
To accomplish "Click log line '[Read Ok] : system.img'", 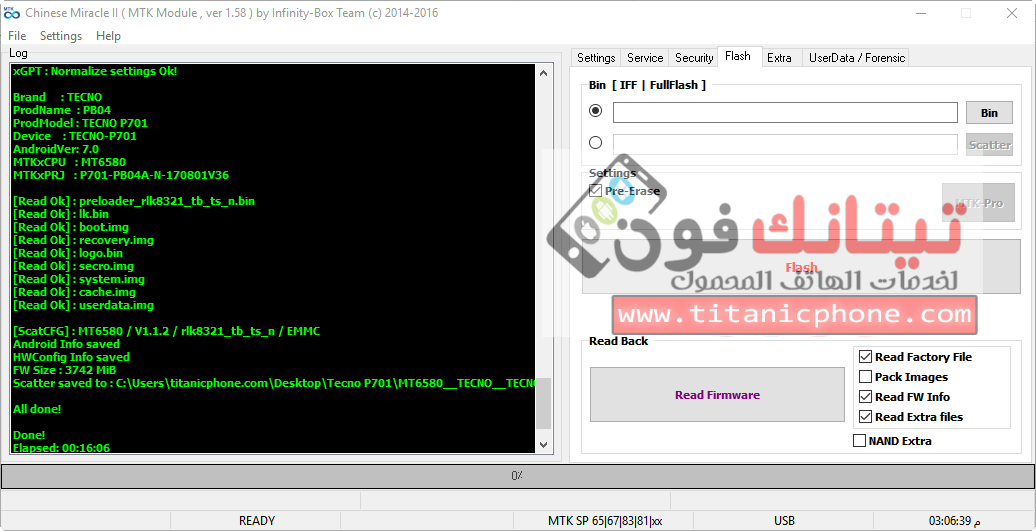I will point(79,279).
